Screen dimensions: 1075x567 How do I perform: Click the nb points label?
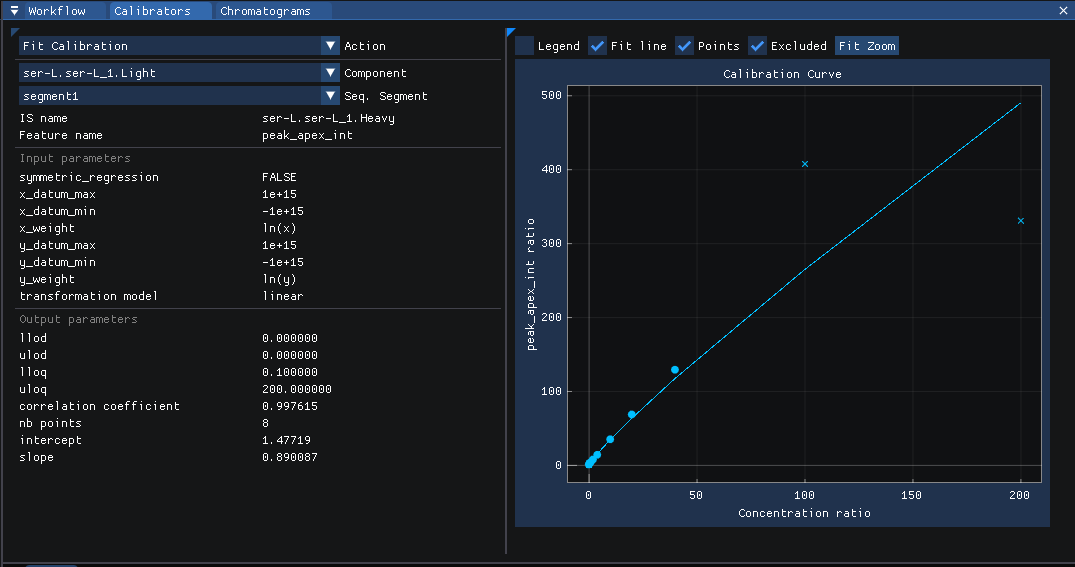click(50, 423)
